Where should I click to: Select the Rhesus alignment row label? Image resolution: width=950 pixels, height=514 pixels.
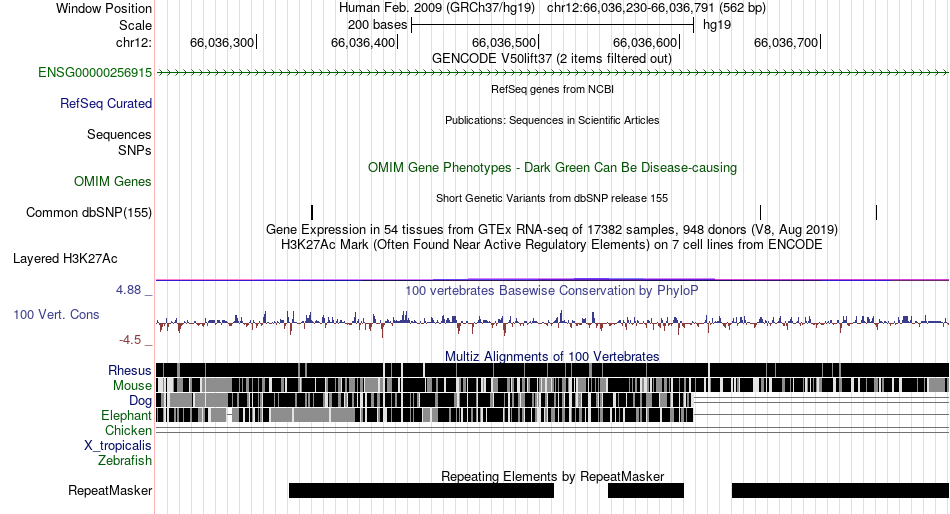click(130, 370)
